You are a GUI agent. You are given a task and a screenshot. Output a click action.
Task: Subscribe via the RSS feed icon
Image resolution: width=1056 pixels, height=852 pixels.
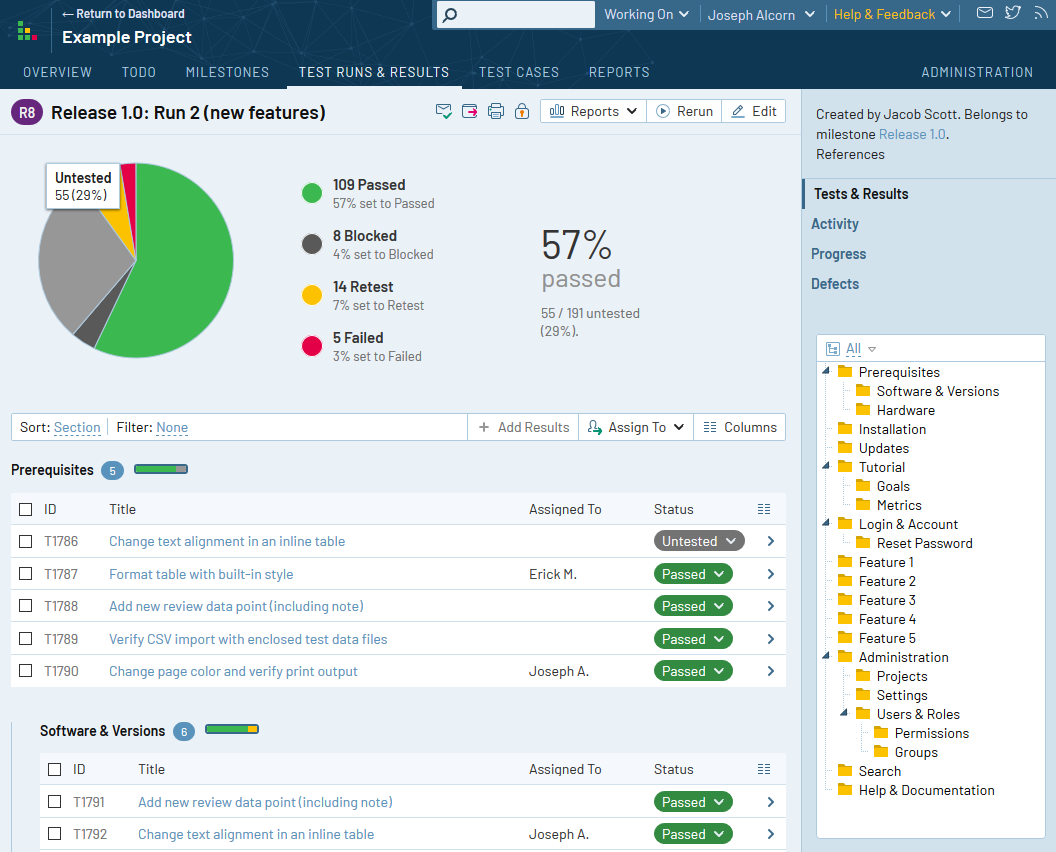coord(1043,13)
